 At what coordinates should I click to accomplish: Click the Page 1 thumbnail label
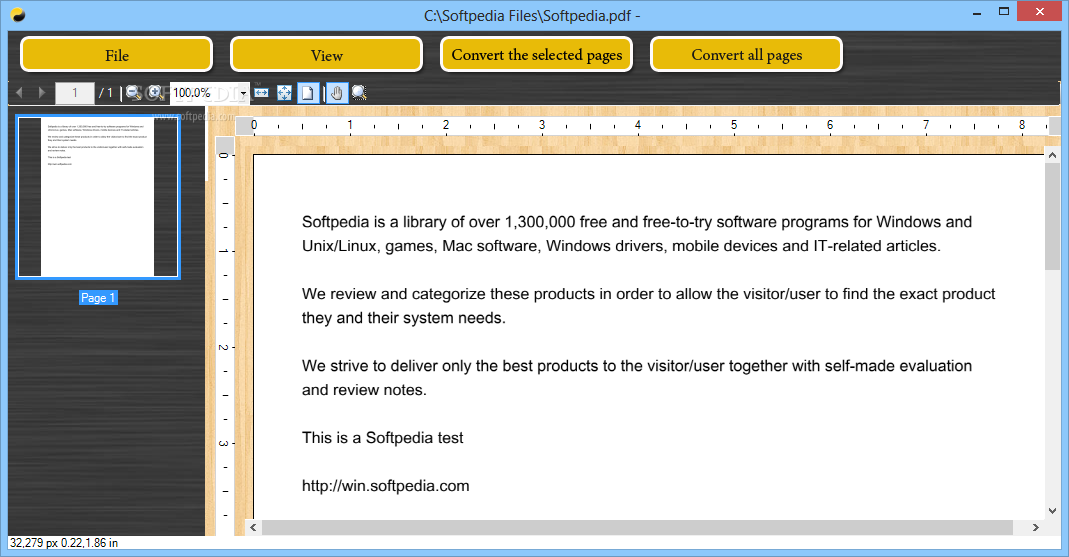click(x=98, y=298)
